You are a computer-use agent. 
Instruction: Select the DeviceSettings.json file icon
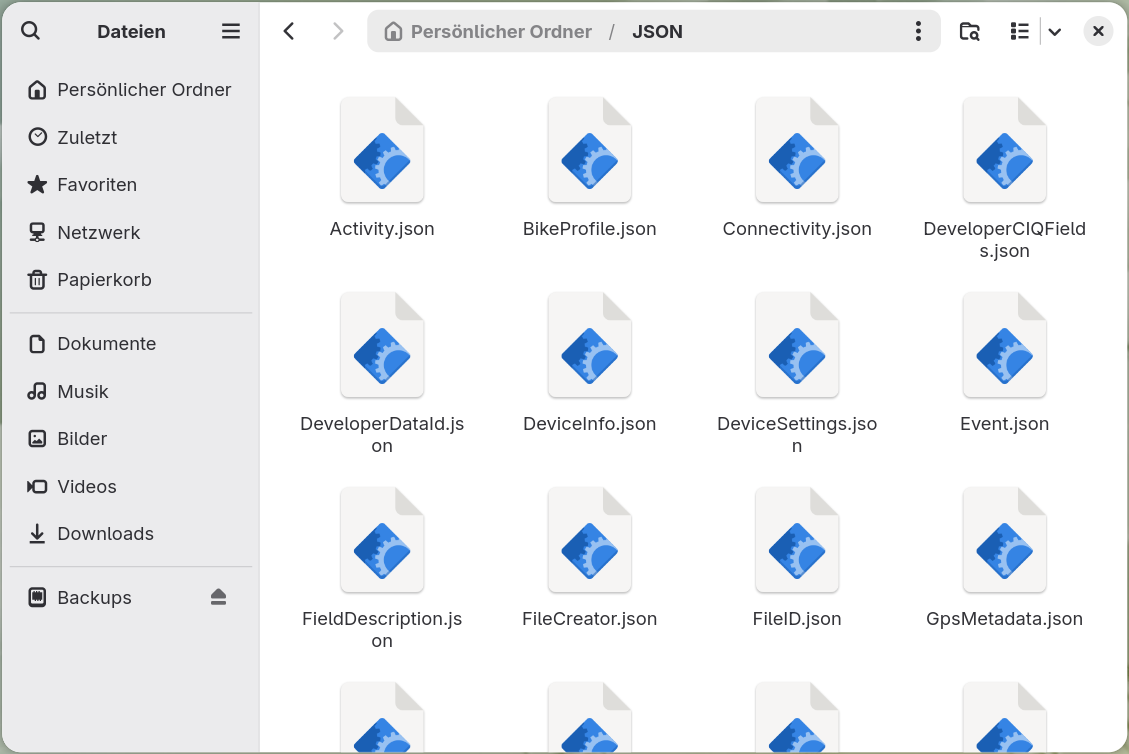pyautogui.click(x=797, y=345)
